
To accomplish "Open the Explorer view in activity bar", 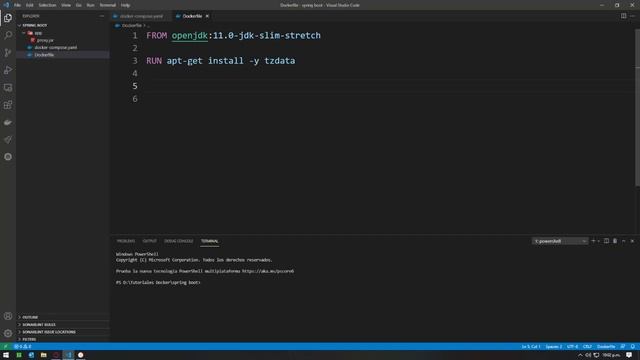I will coord(8,18).
